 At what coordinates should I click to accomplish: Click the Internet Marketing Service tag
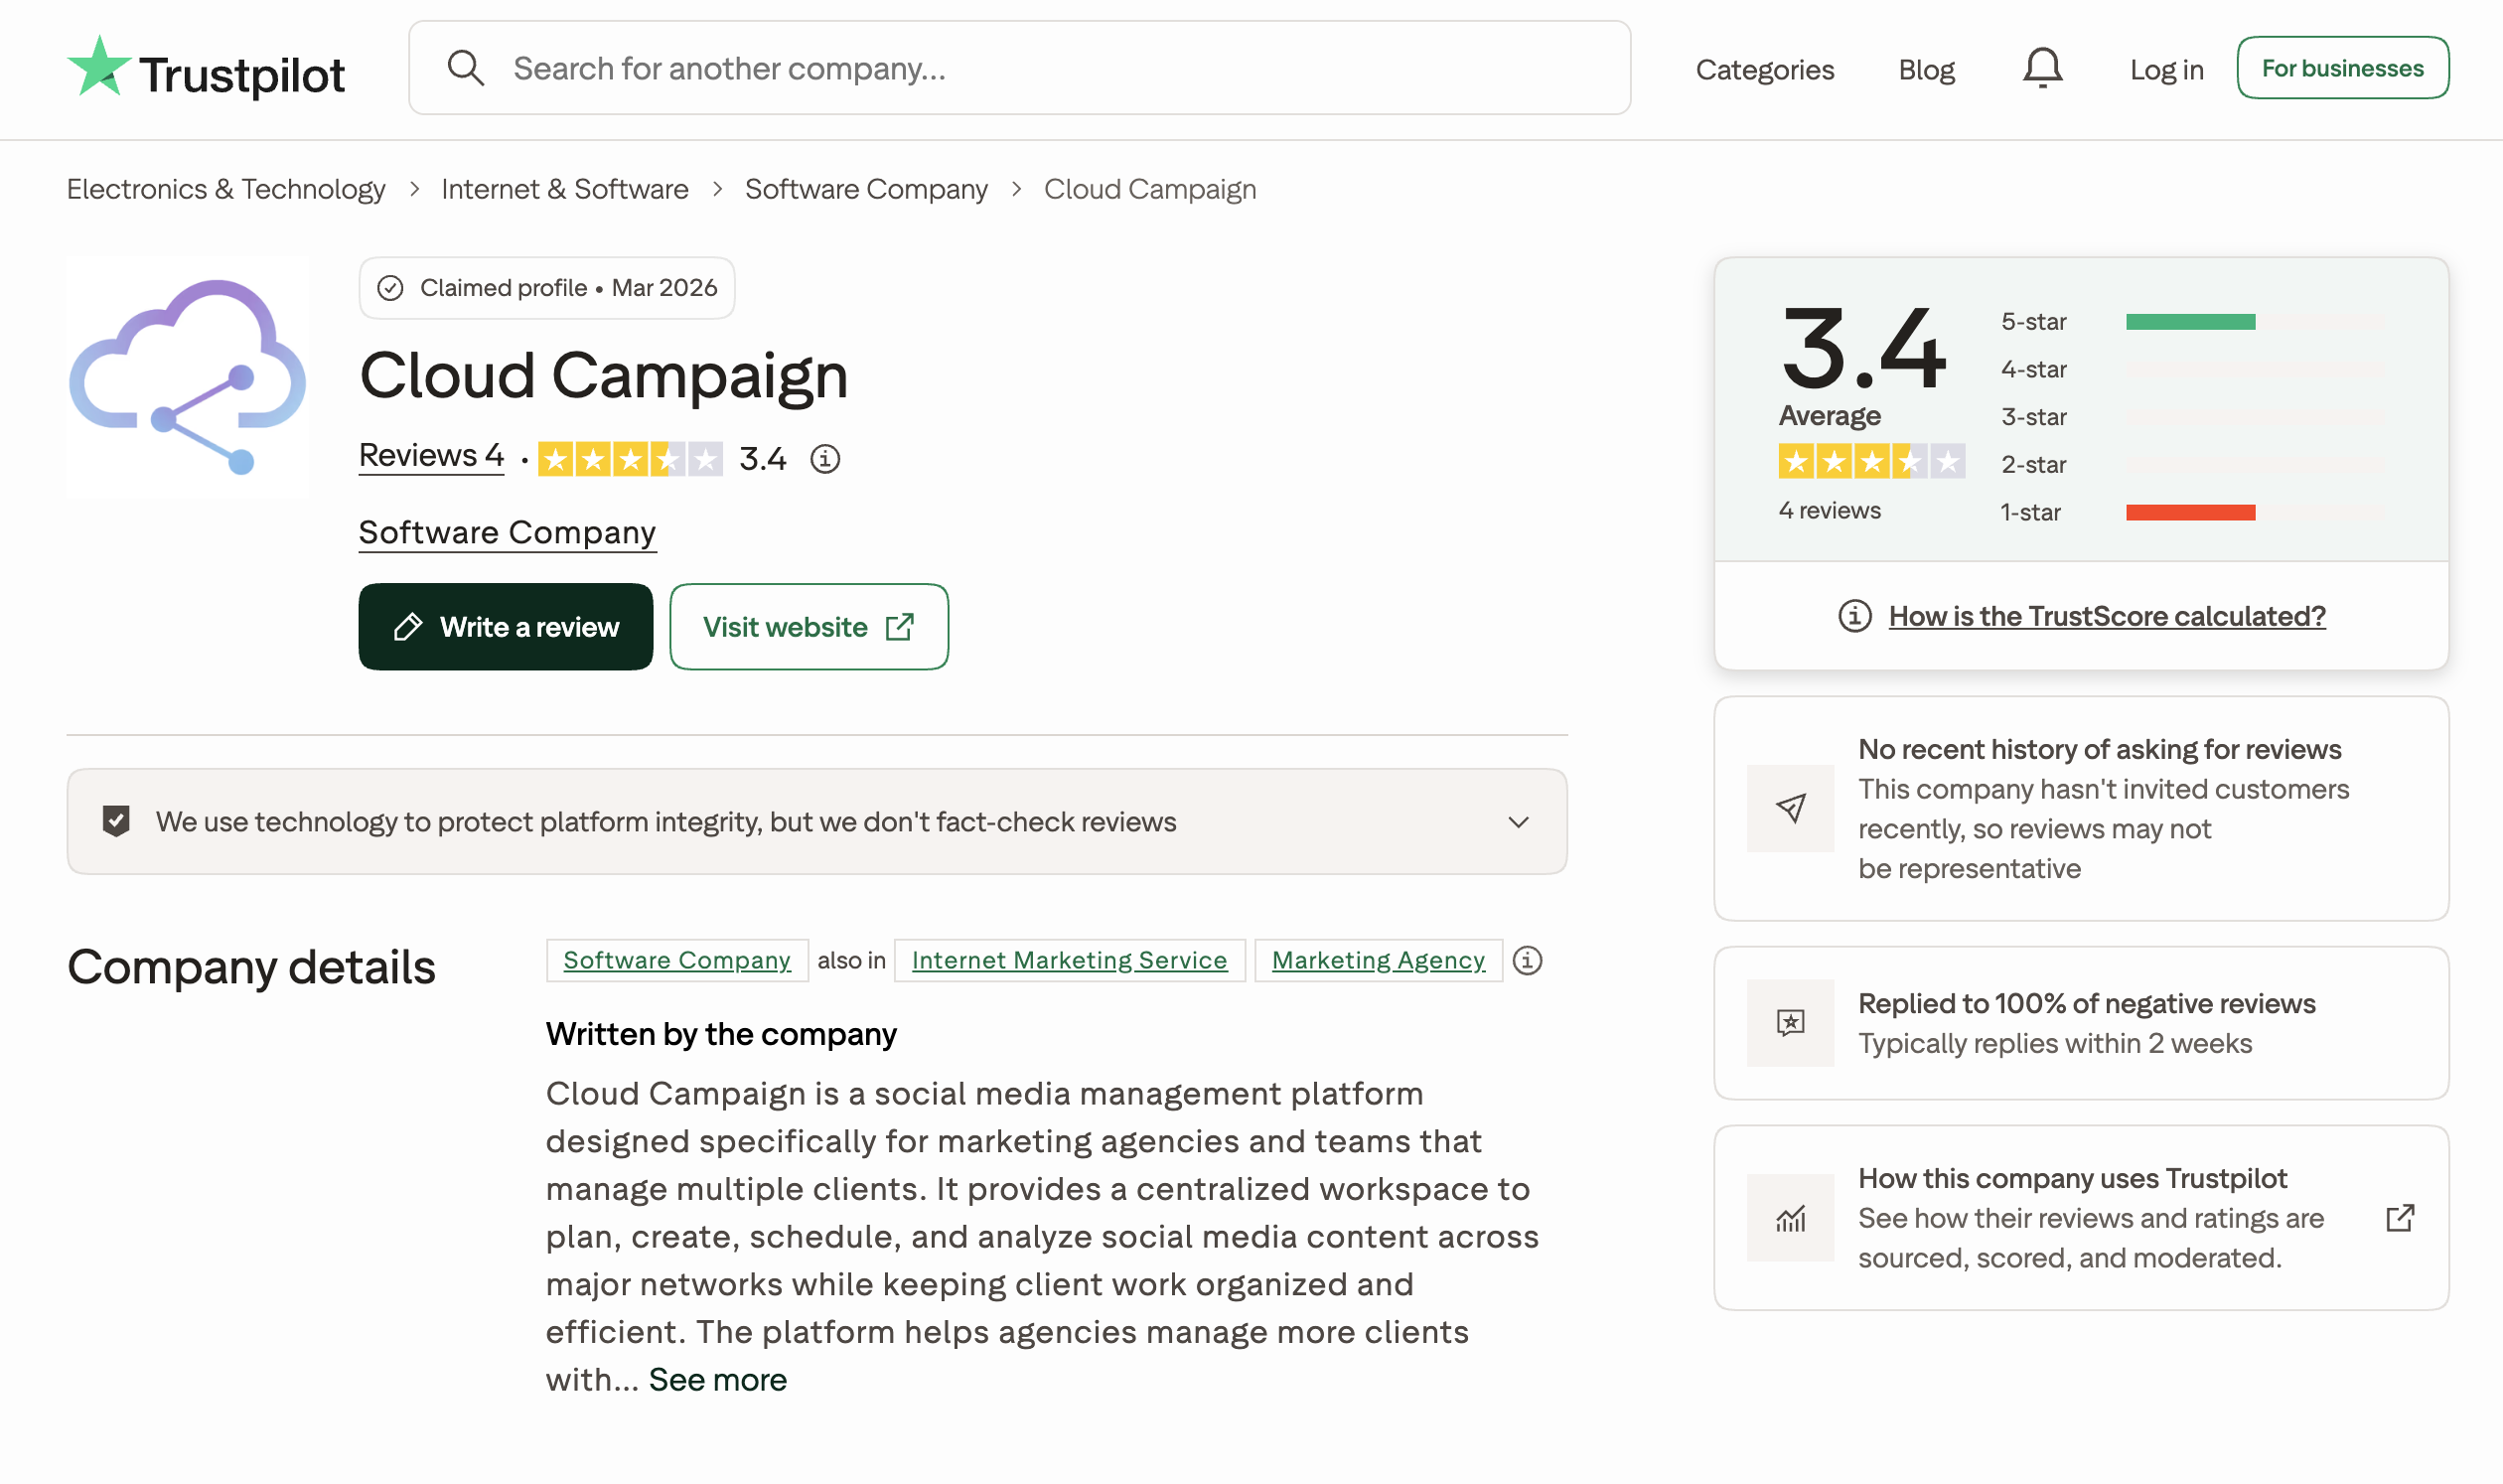[x=1069, y=960]
